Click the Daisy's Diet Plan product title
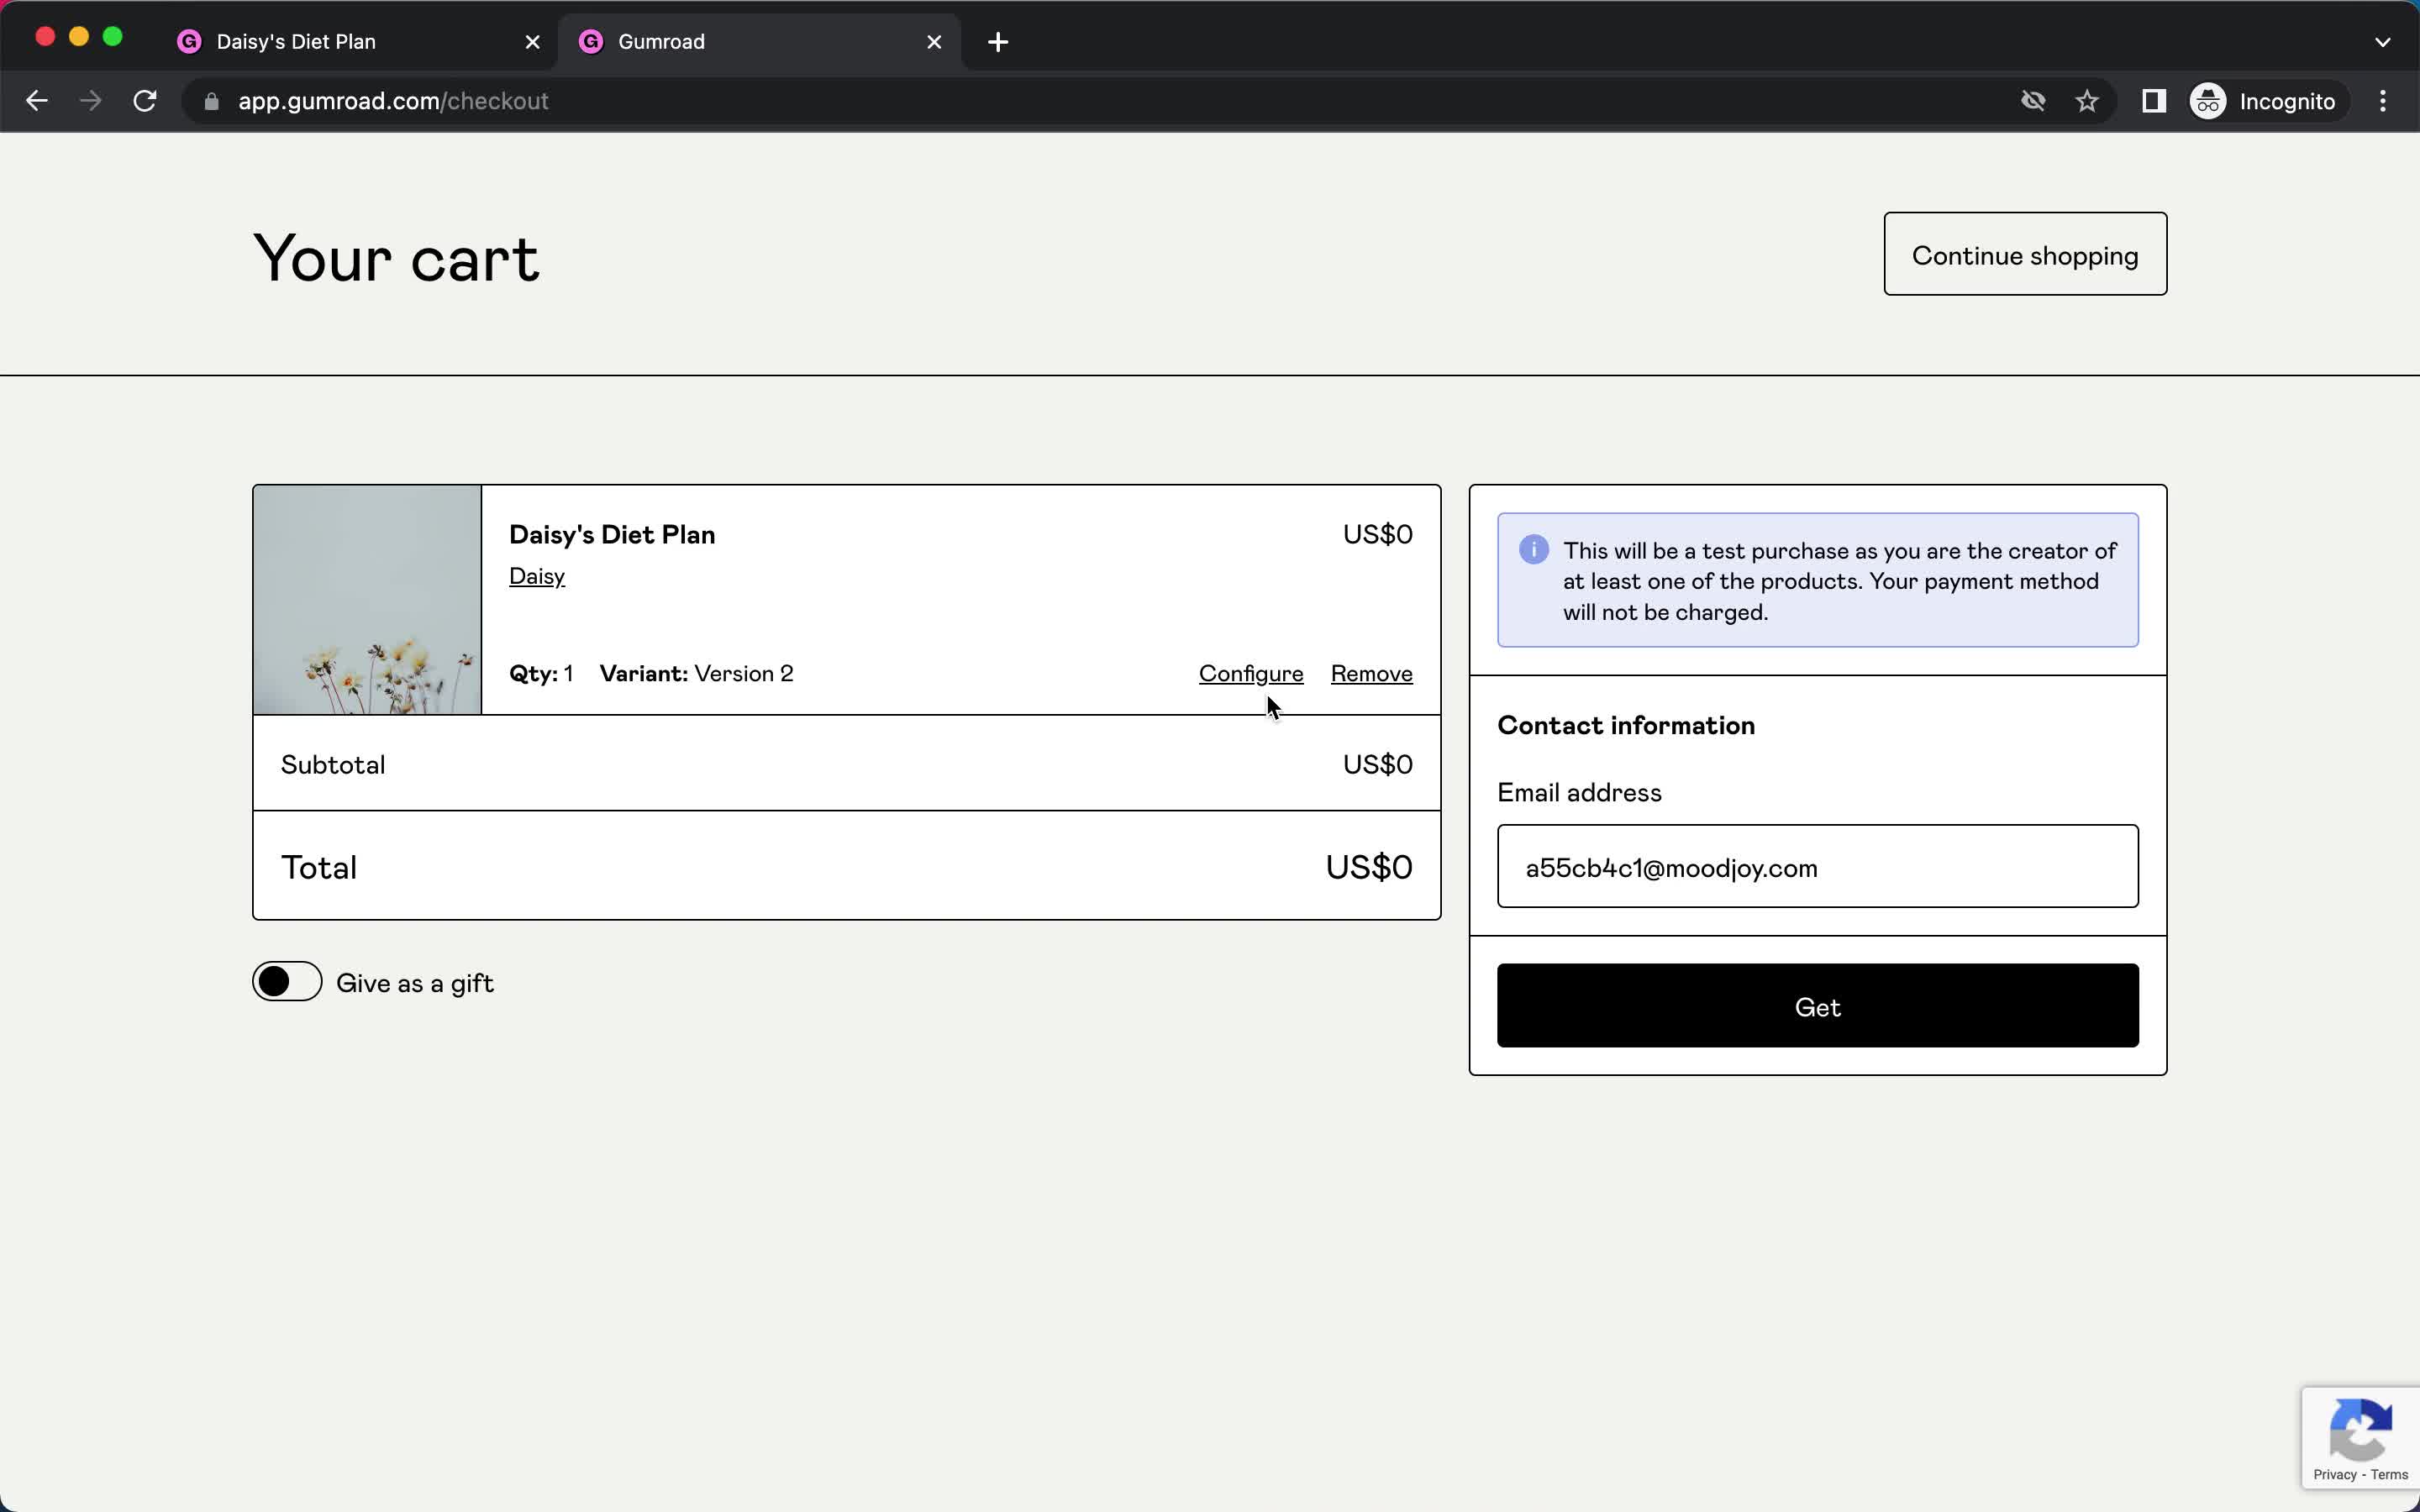This screenshot has width=2420, height=1512. pos(612,535)
